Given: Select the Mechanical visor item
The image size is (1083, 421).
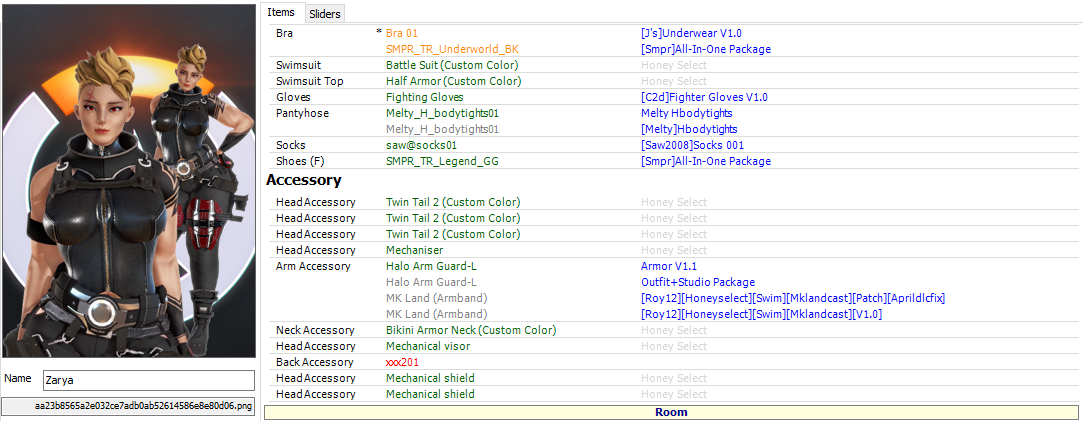Looking at the screenshot, I should 427,346.
